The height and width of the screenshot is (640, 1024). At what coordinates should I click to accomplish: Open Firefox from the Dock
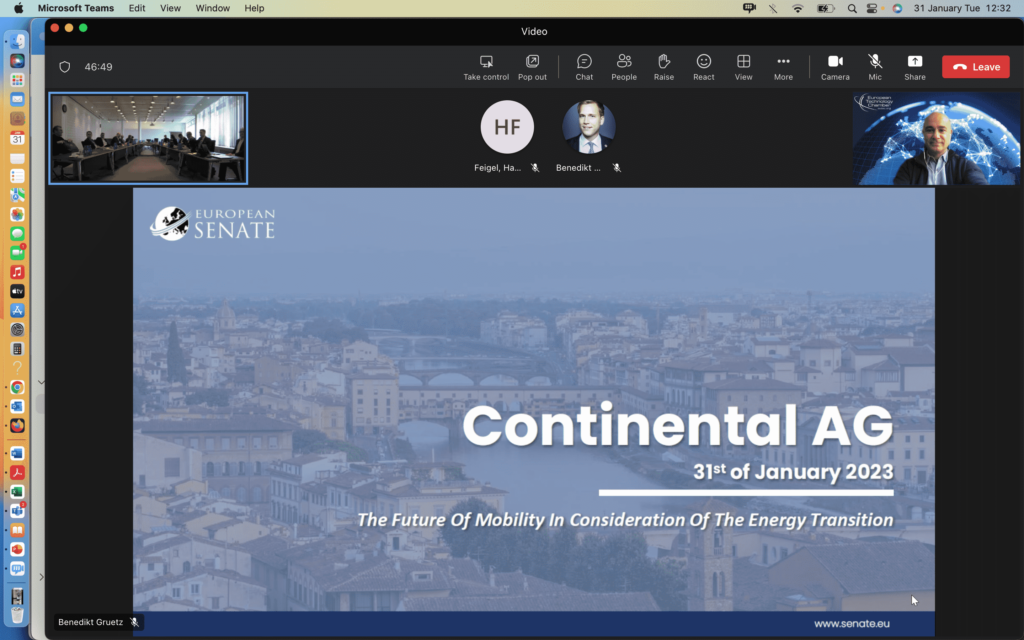(x=18, y=426)
